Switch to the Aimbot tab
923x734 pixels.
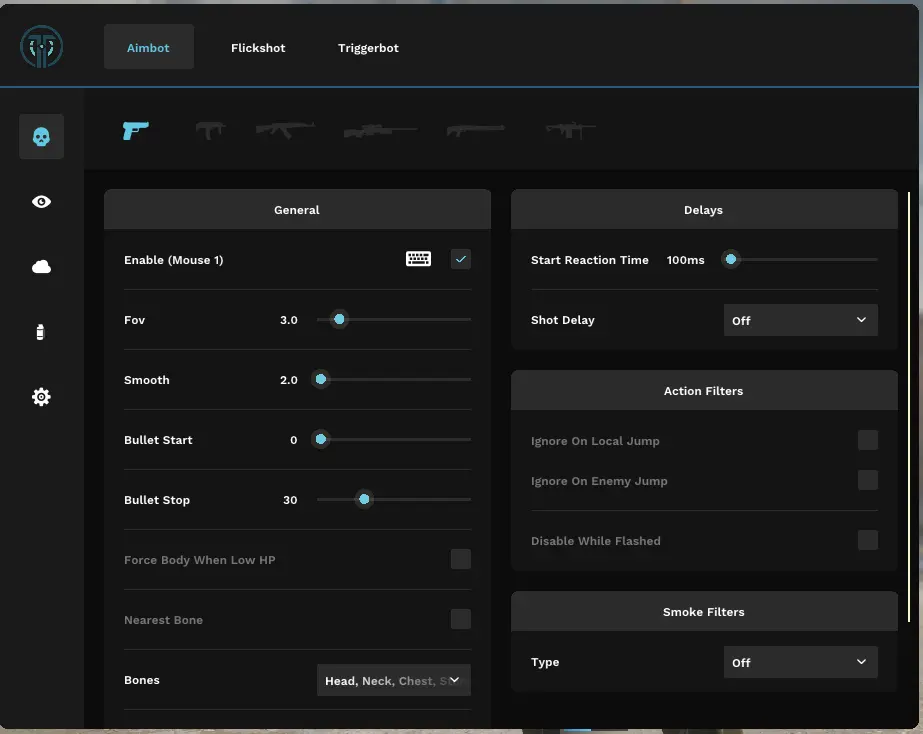tap(148, 47)
